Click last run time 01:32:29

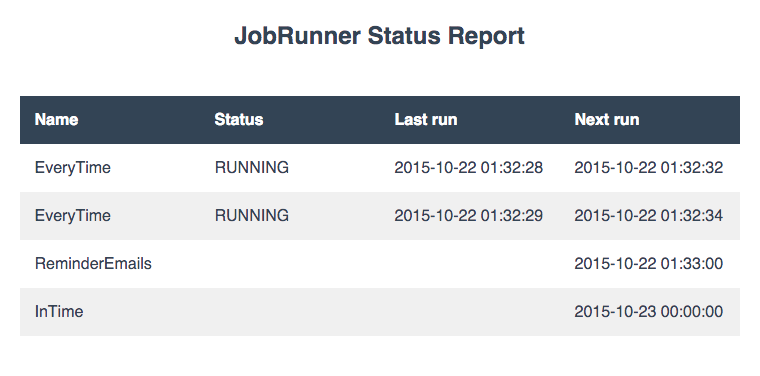pyautogui.click(x=469, y=216)
